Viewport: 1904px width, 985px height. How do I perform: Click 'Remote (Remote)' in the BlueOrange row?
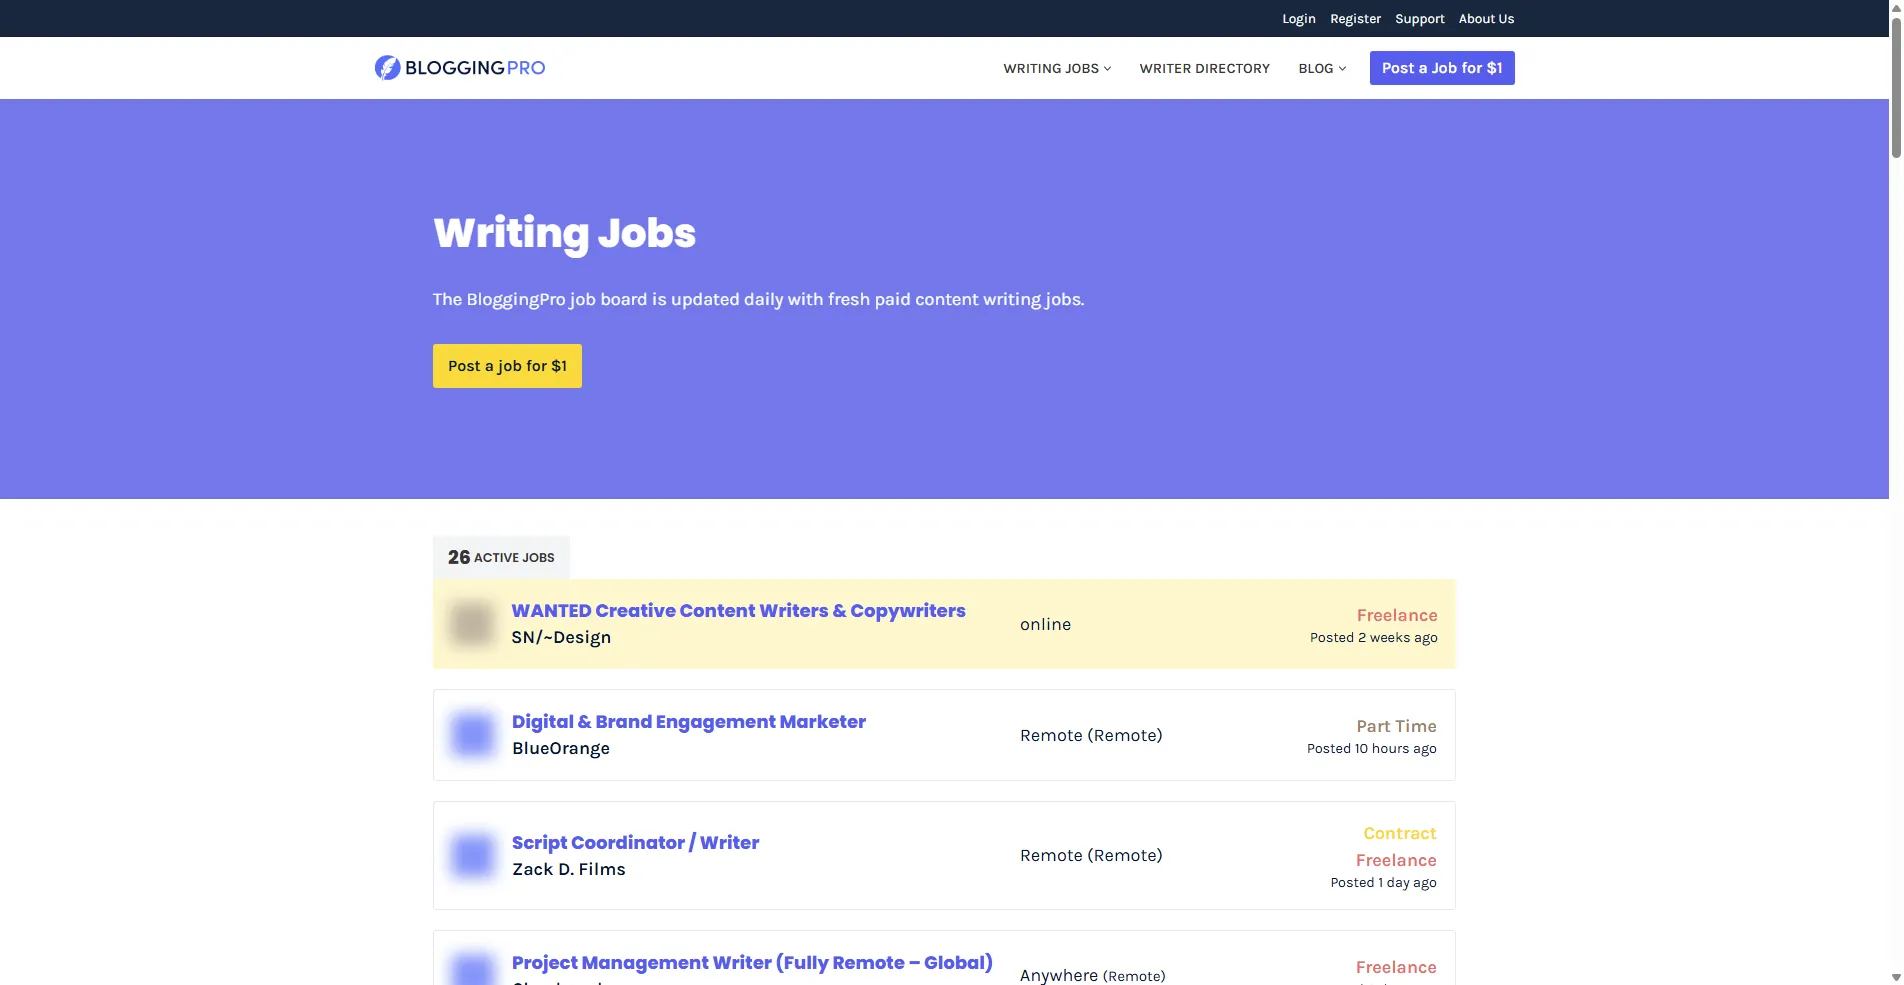(1091, 735)
